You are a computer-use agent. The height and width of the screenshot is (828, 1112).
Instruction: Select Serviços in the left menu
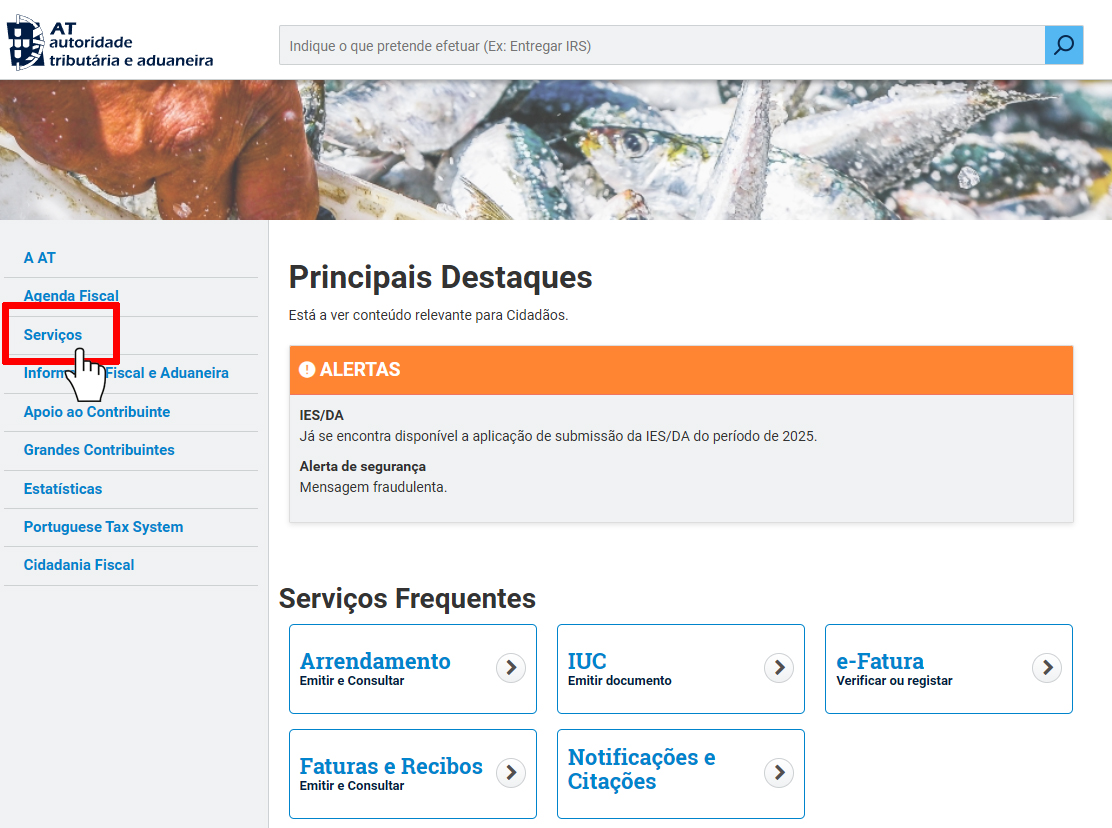[53, 335]
